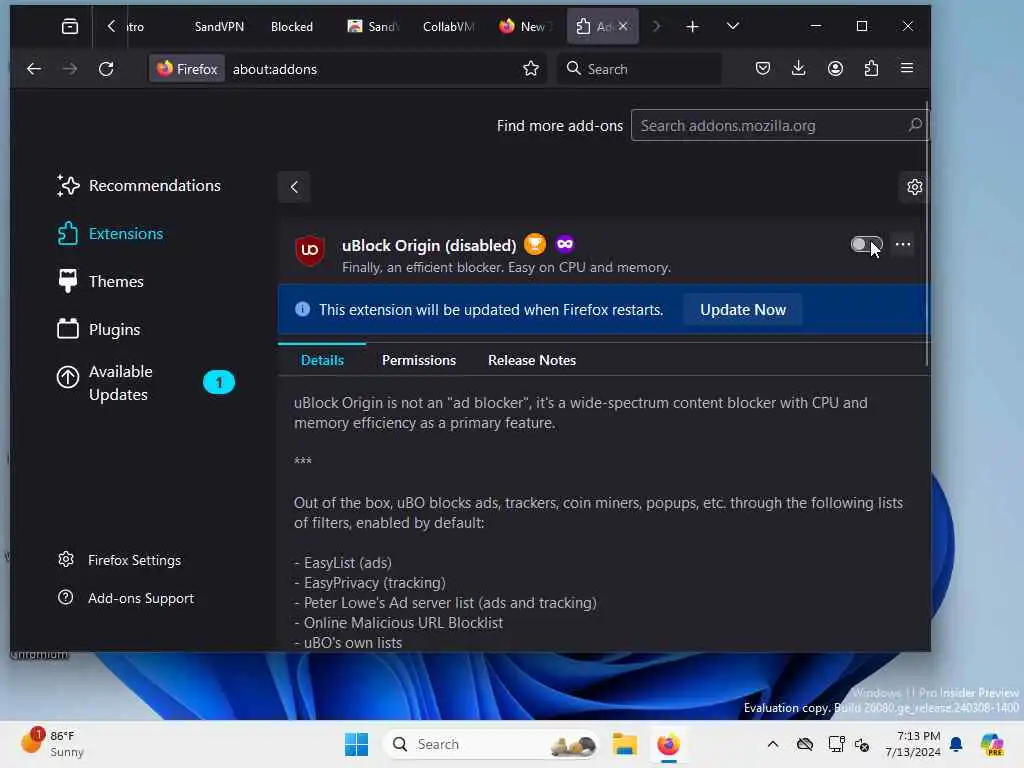Expand the list all tabs dropdown arrow
Viewport: 1024px width, 768px height.
point(733,26)
